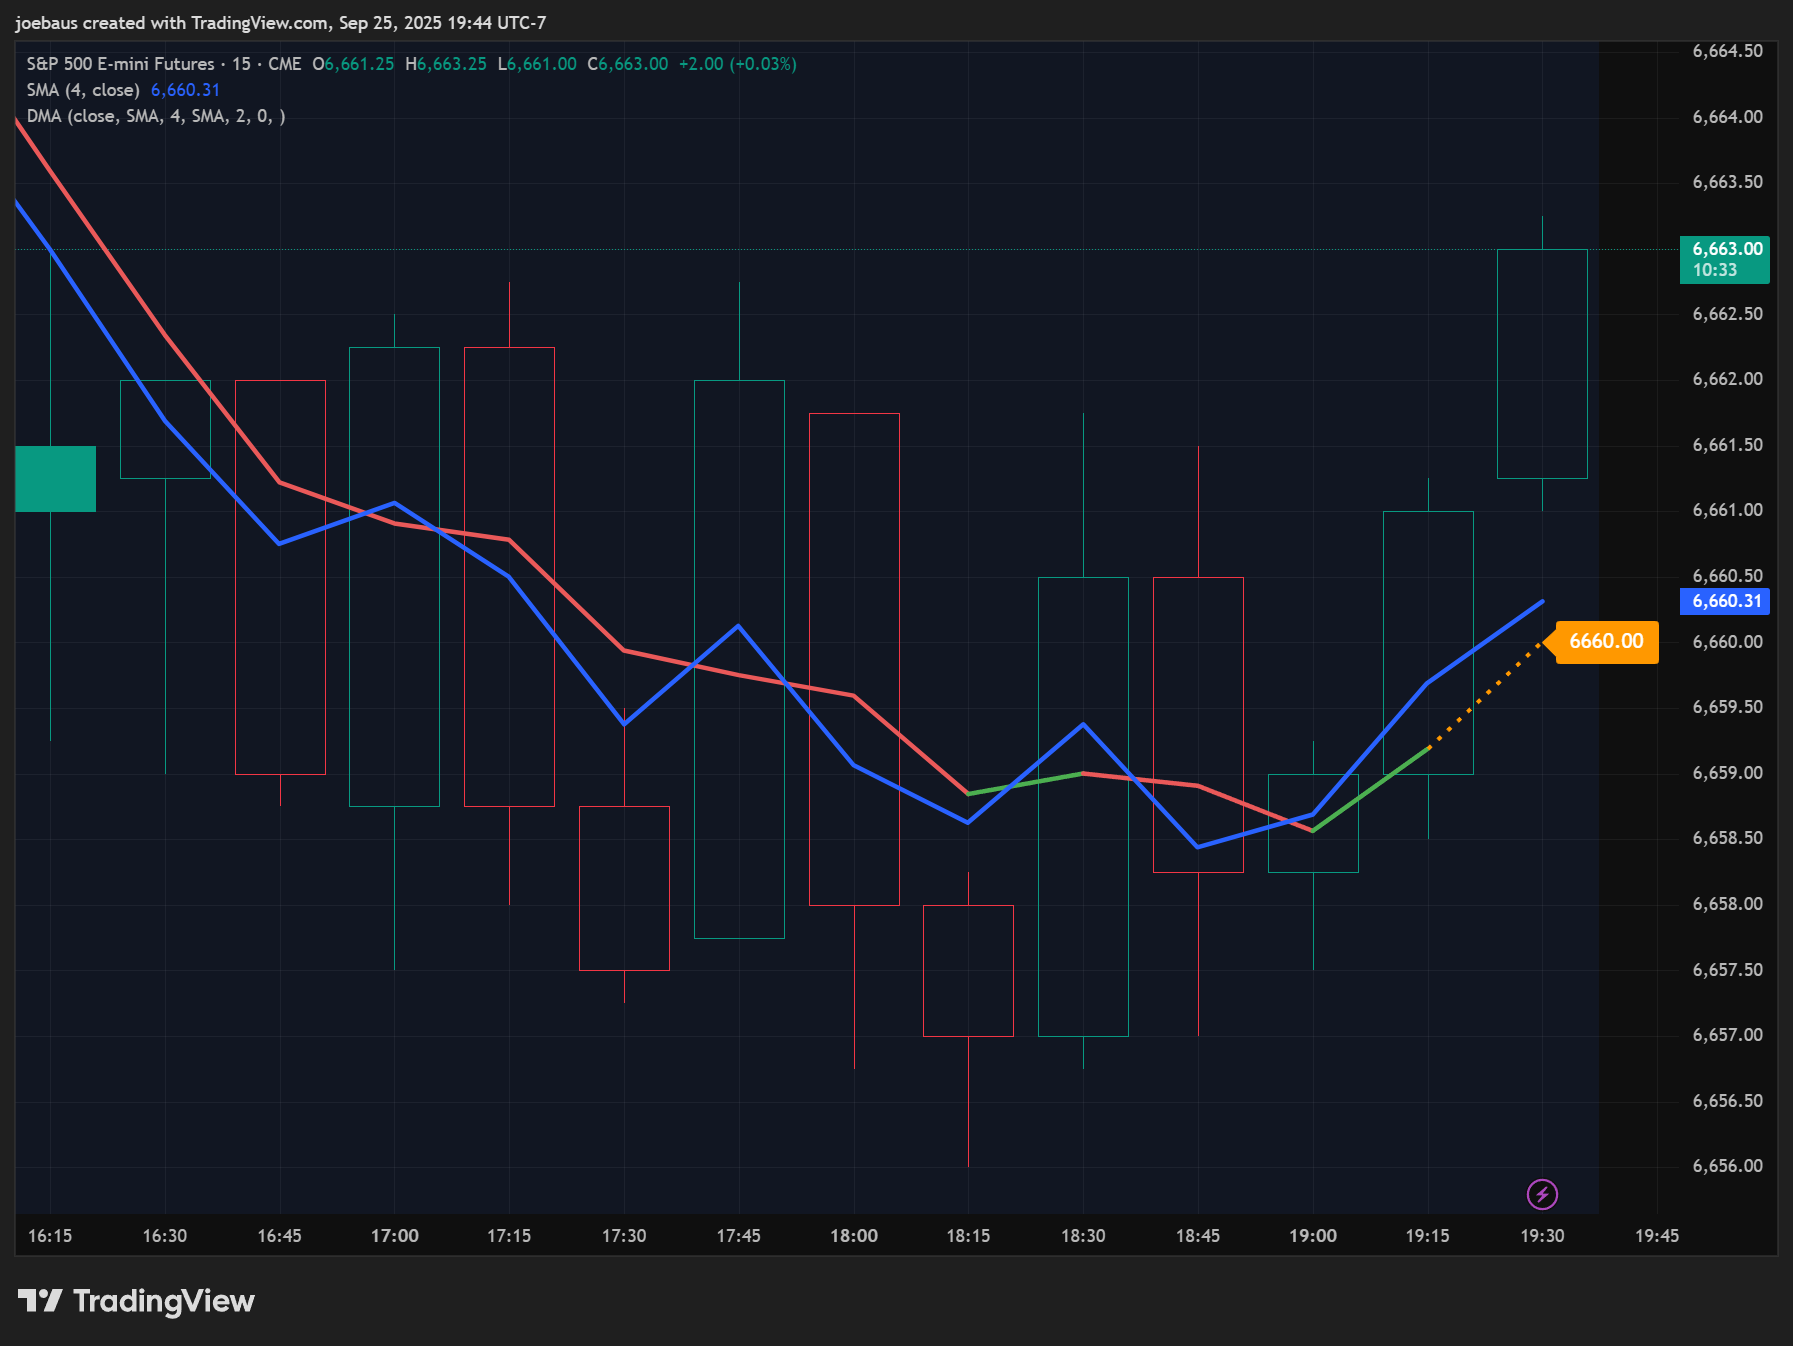Click the 16:15 time axis label
The height and width of the screenshot is (1346, 1793).
50,1236
